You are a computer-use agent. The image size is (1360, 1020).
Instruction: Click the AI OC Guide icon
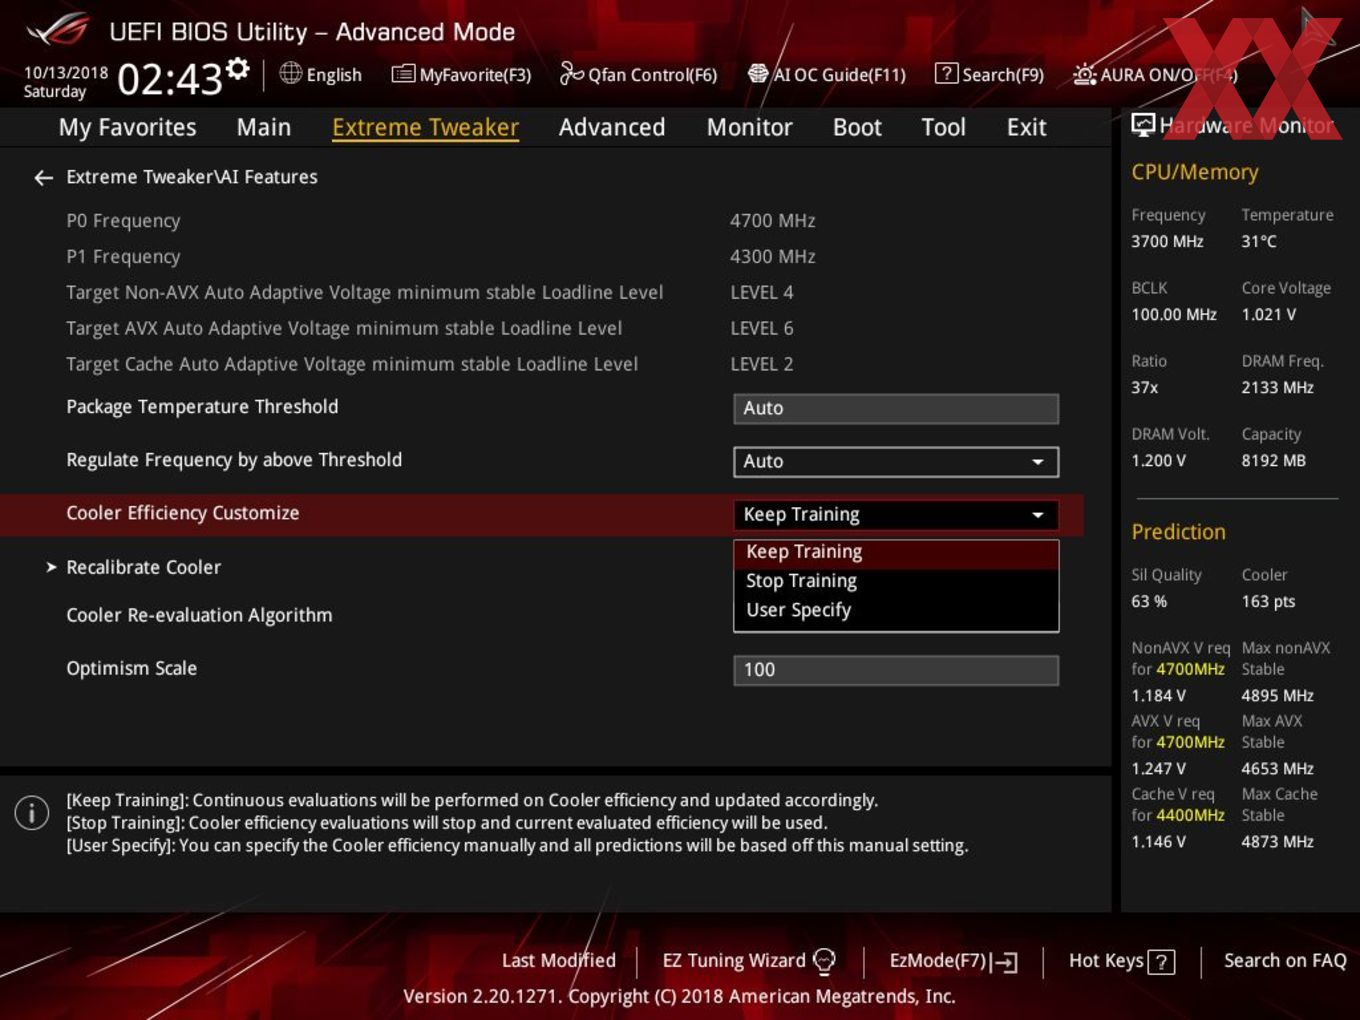pos(758,74)
